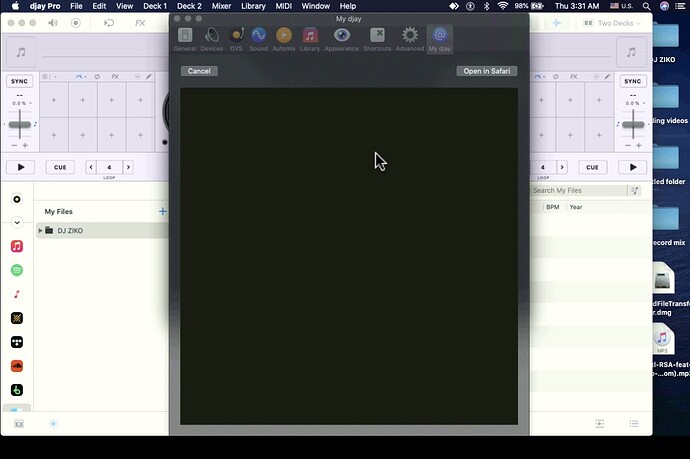Open left deck tempo percent dropdown
The height and width of the screenshot is (459, 690).
coord(22,103)
